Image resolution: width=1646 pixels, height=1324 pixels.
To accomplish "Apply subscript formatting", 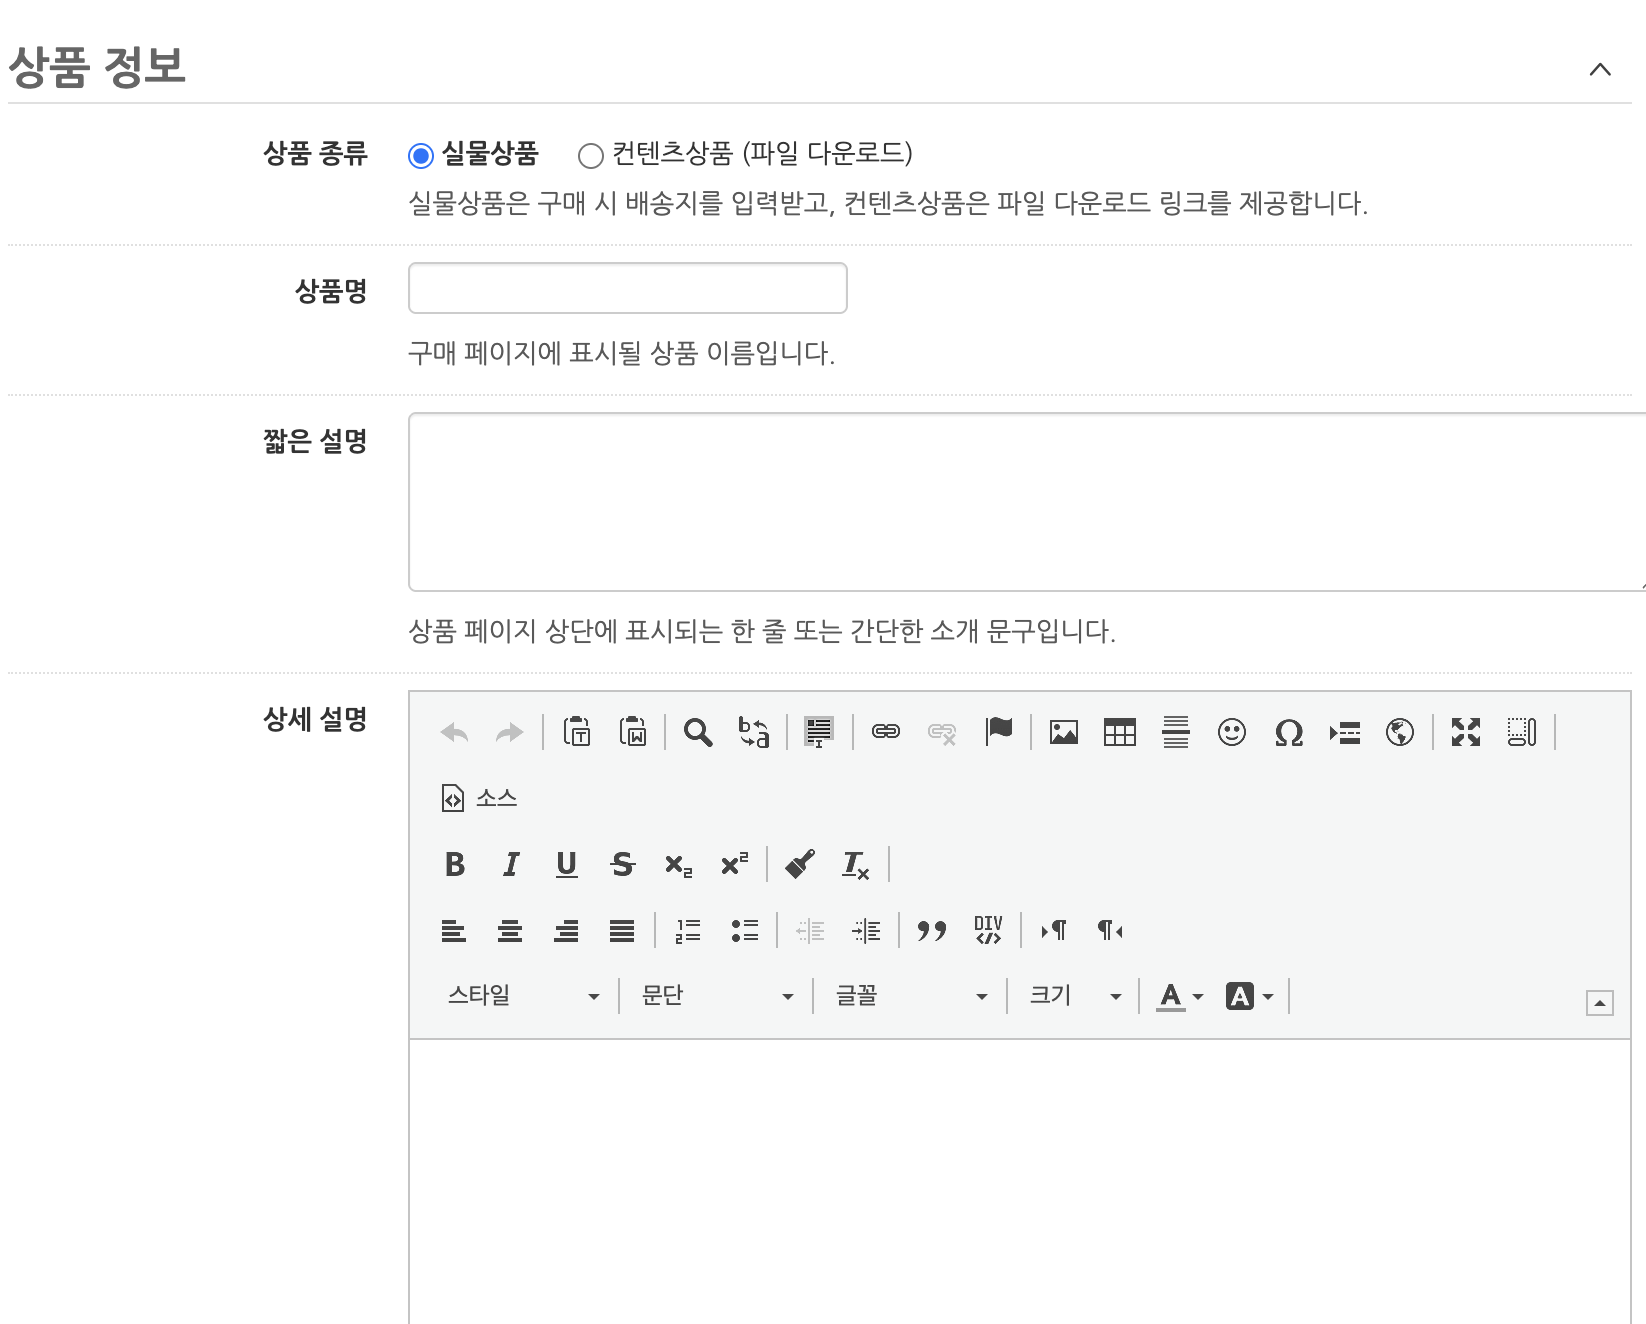I will [679, 865].
